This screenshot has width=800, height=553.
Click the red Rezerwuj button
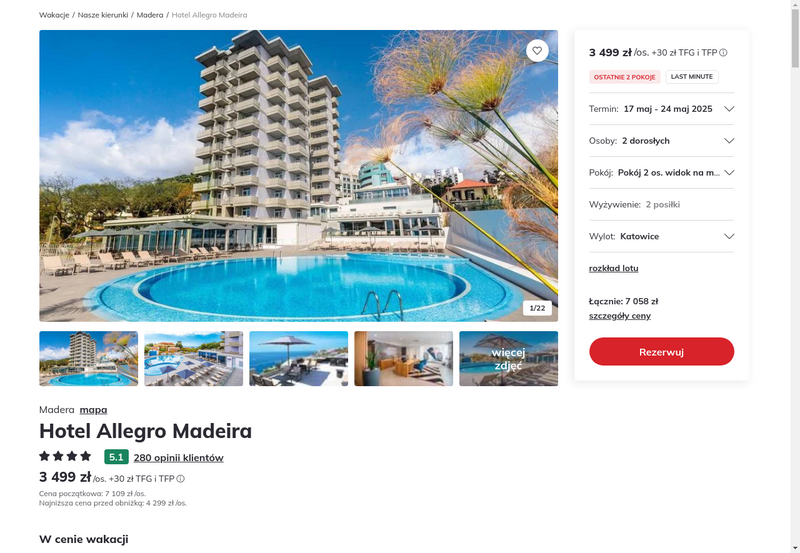pyautogui.click(x=661, y=351)
